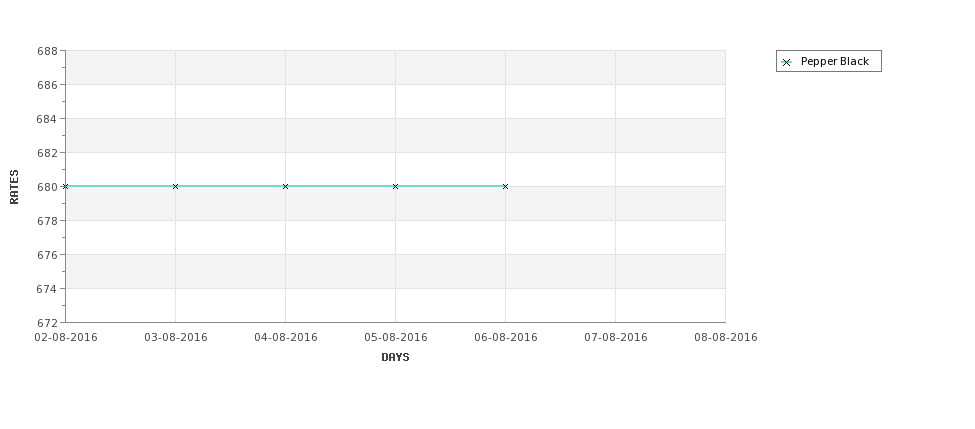Click the data point marker at 05-08-2016
Viewport: 975px width, 429px height.
coord(395,187)
